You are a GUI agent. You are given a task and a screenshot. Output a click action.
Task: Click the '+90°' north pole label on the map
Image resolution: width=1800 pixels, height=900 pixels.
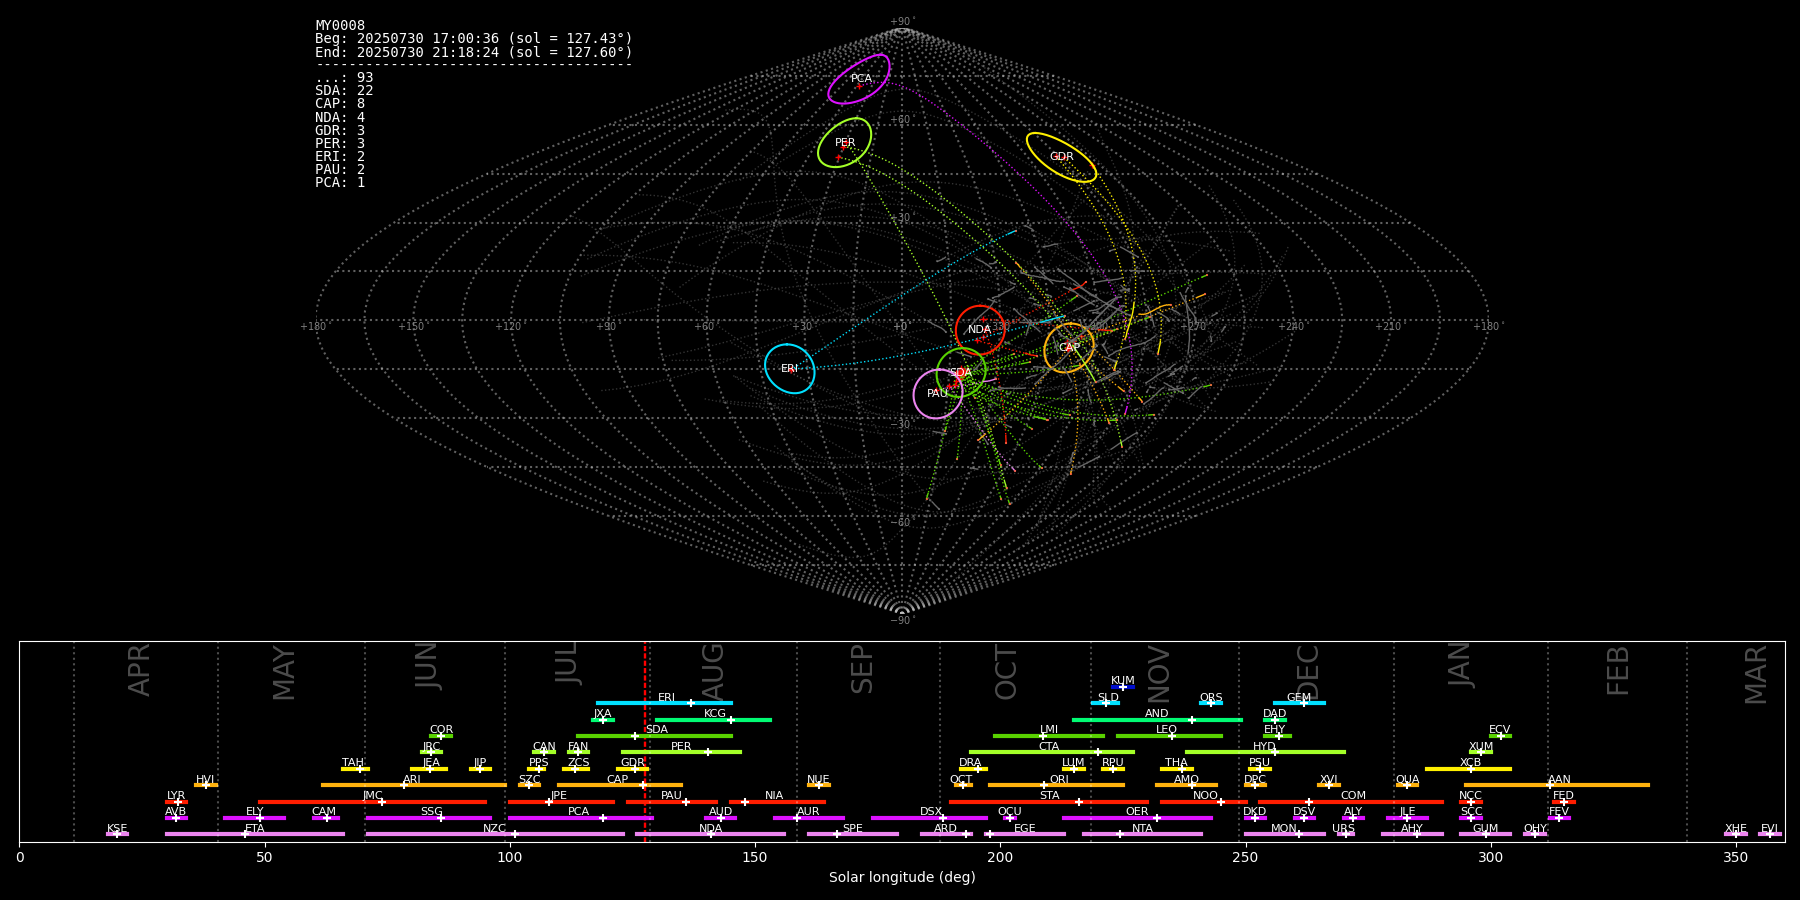click(902, 22)
